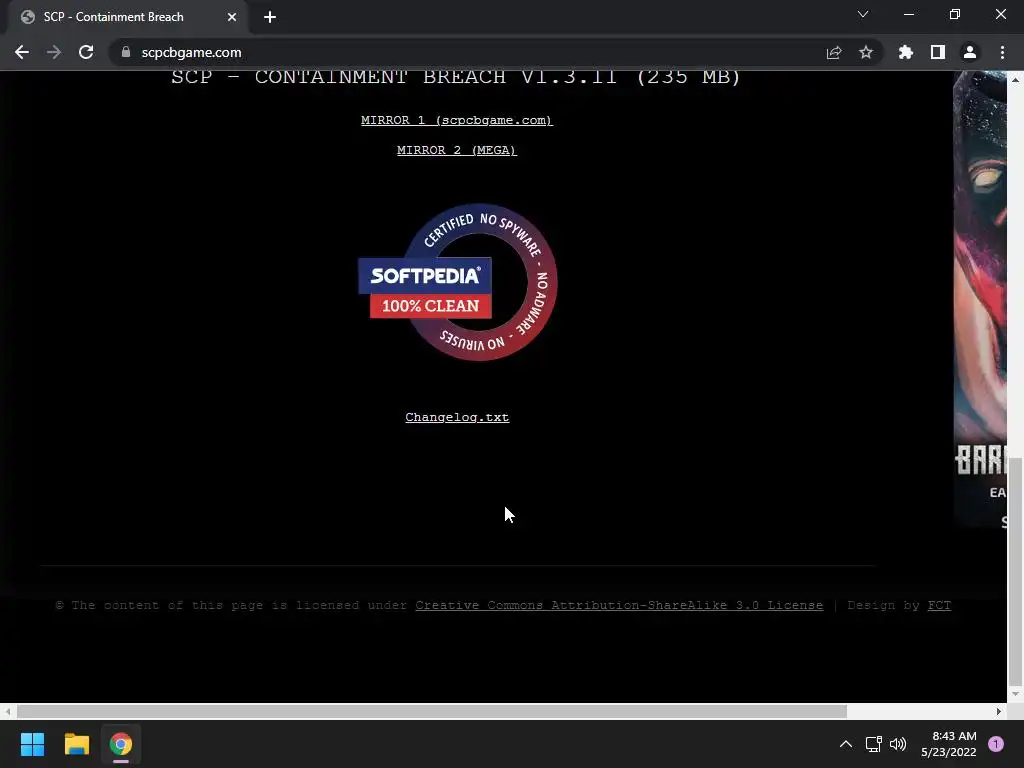
Task: Go back to the previous page
Action: tap(22, 52)
